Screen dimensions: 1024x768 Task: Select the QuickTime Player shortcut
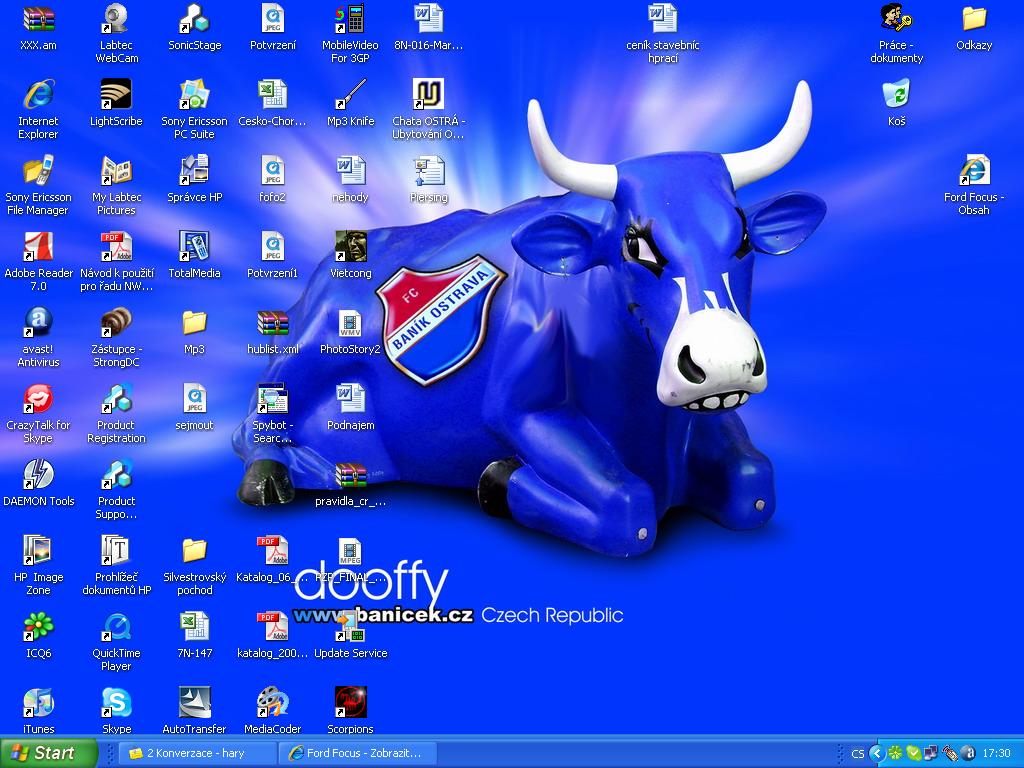(116, 628)
